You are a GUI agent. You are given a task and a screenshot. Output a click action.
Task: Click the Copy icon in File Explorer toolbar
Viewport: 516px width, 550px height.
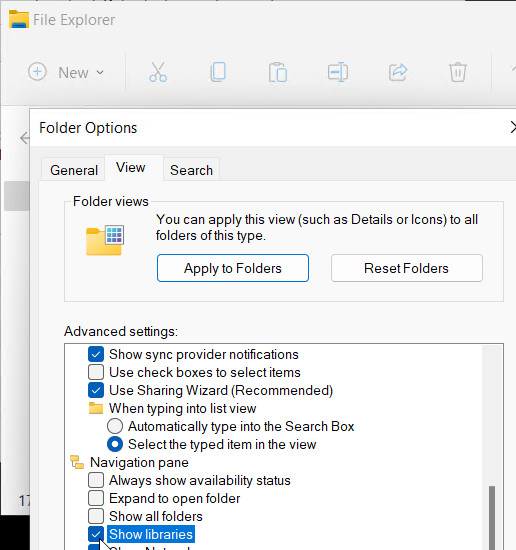tap(218, 72)
